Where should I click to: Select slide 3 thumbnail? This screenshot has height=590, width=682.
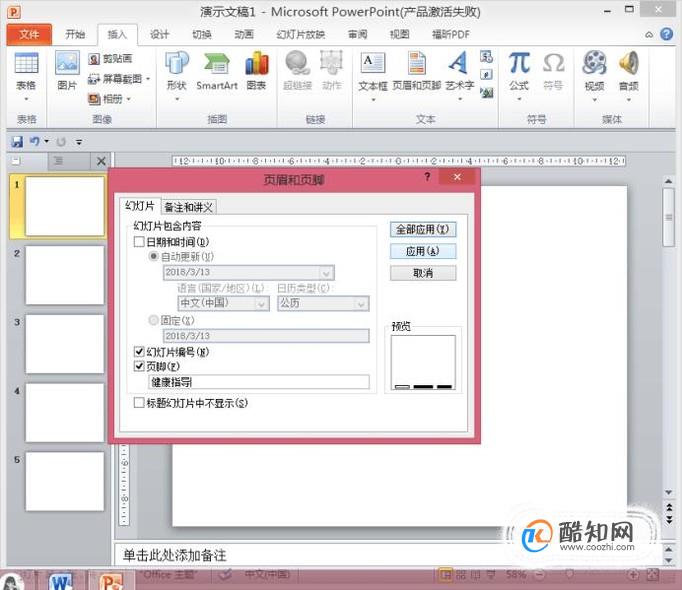point(64,344)
